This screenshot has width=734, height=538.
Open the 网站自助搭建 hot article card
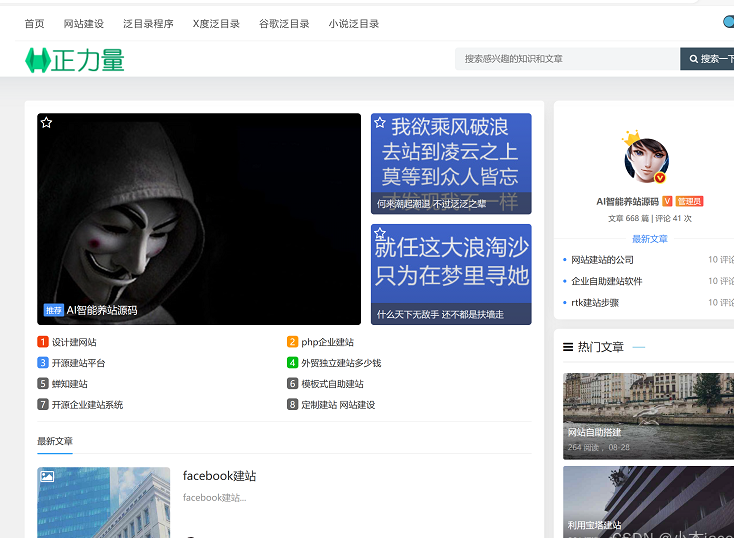[648, 416]
